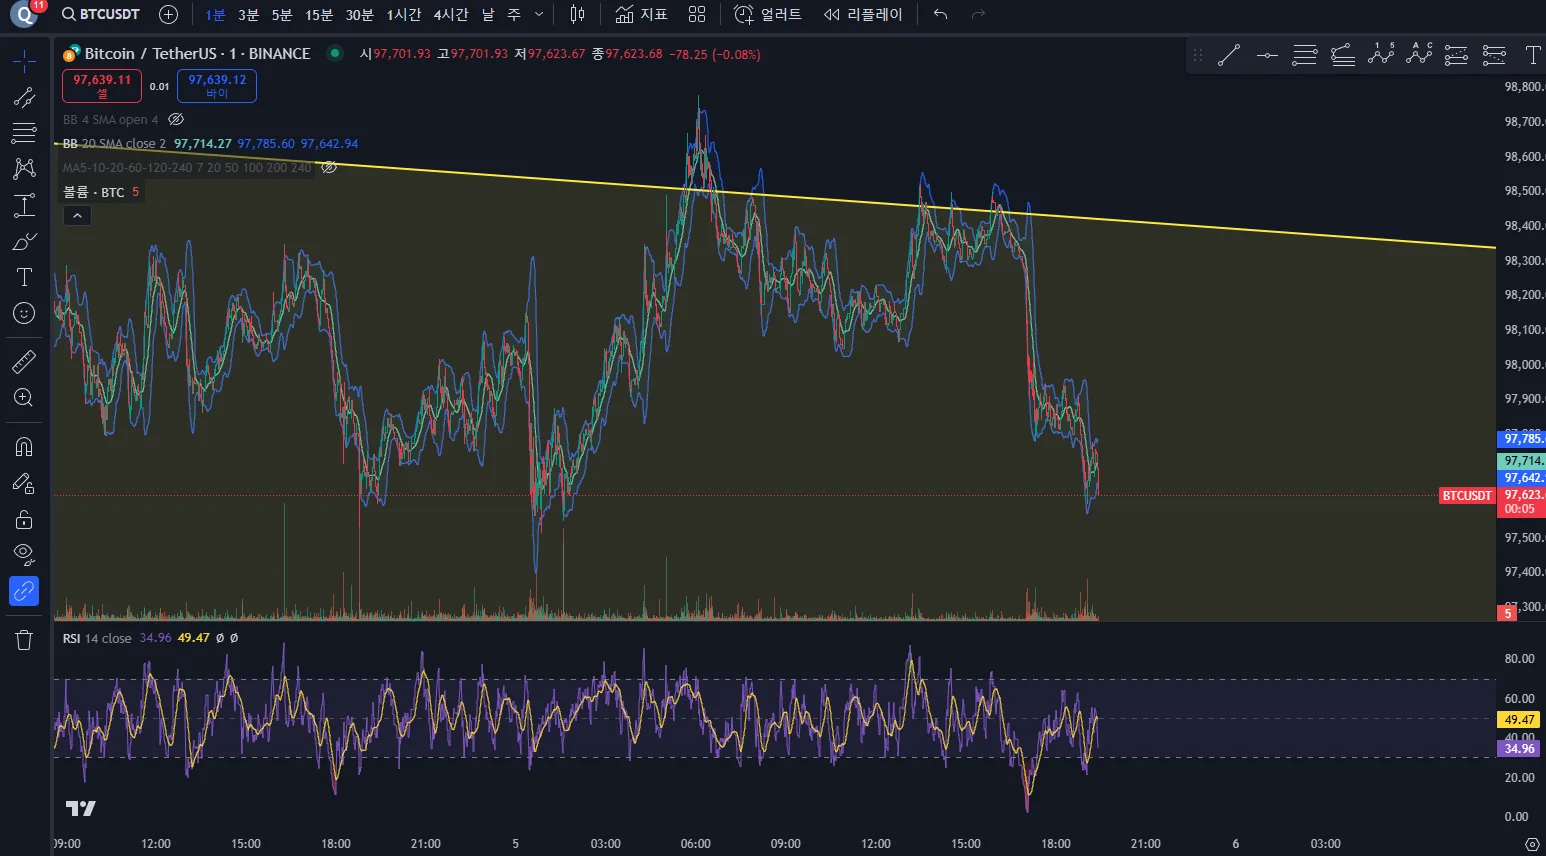1546x856 pixels.
Task: Open the candlestick chart type menu
Action: pos(577,14)
